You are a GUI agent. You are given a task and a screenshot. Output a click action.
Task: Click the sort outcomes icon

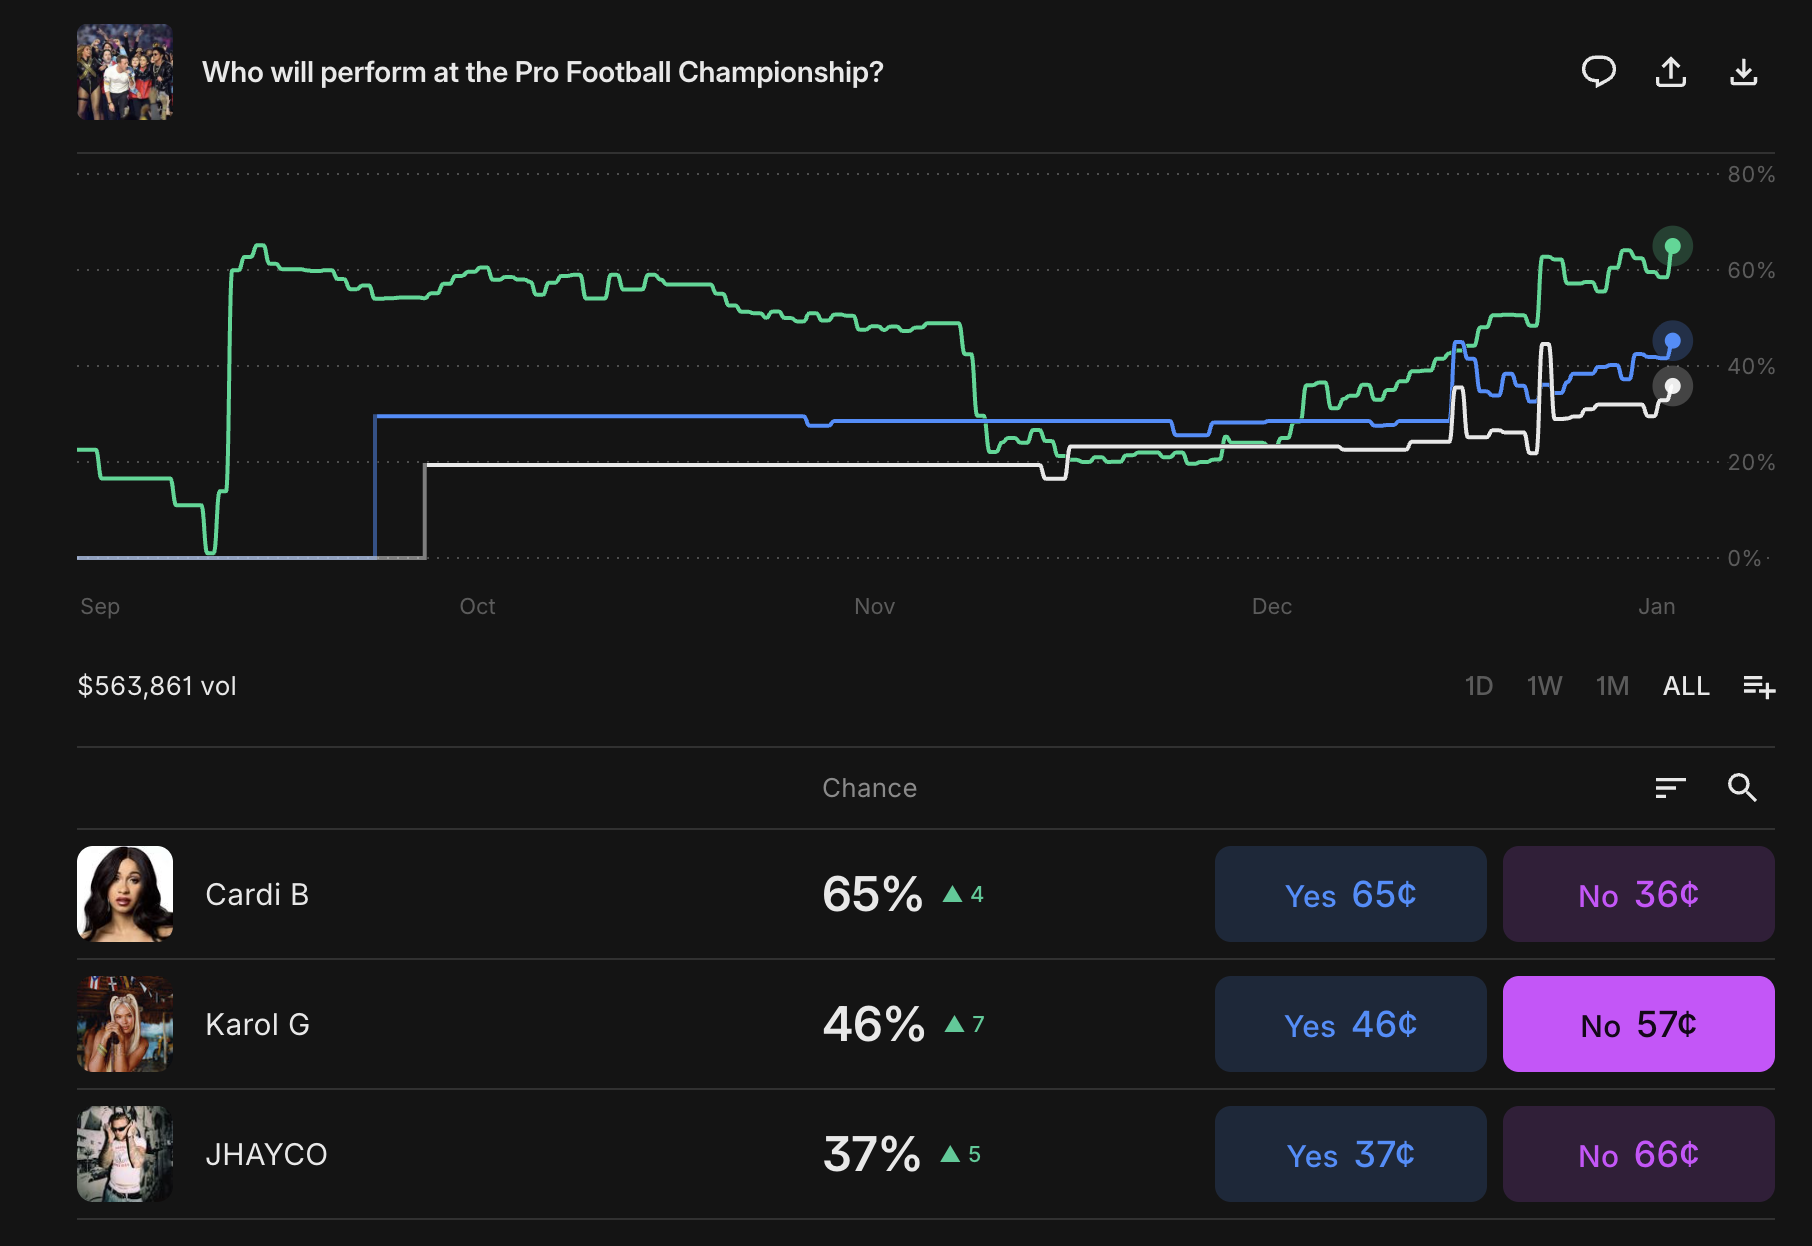1671,788
